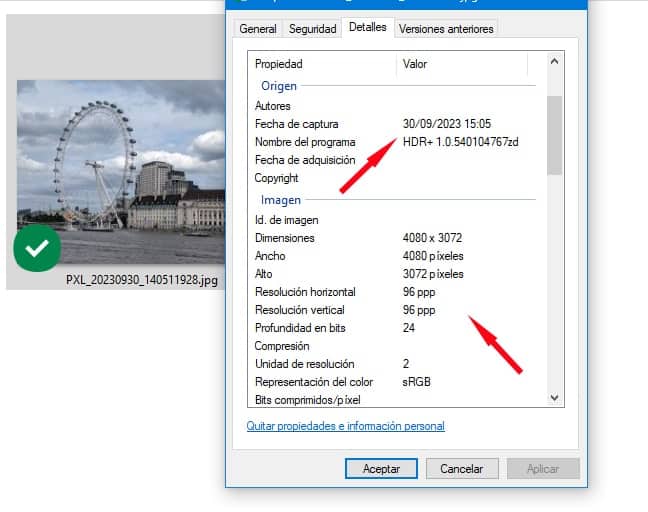The height and width of the screenshot is (512, 648).
Task: Select the Nombre del programa row
Action: coord(395,142)
